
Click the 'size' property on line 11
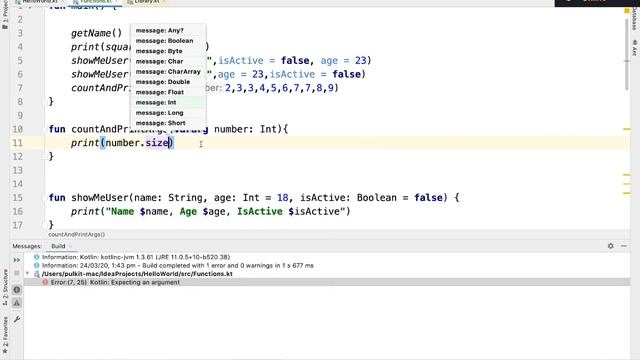click(157, 143)
